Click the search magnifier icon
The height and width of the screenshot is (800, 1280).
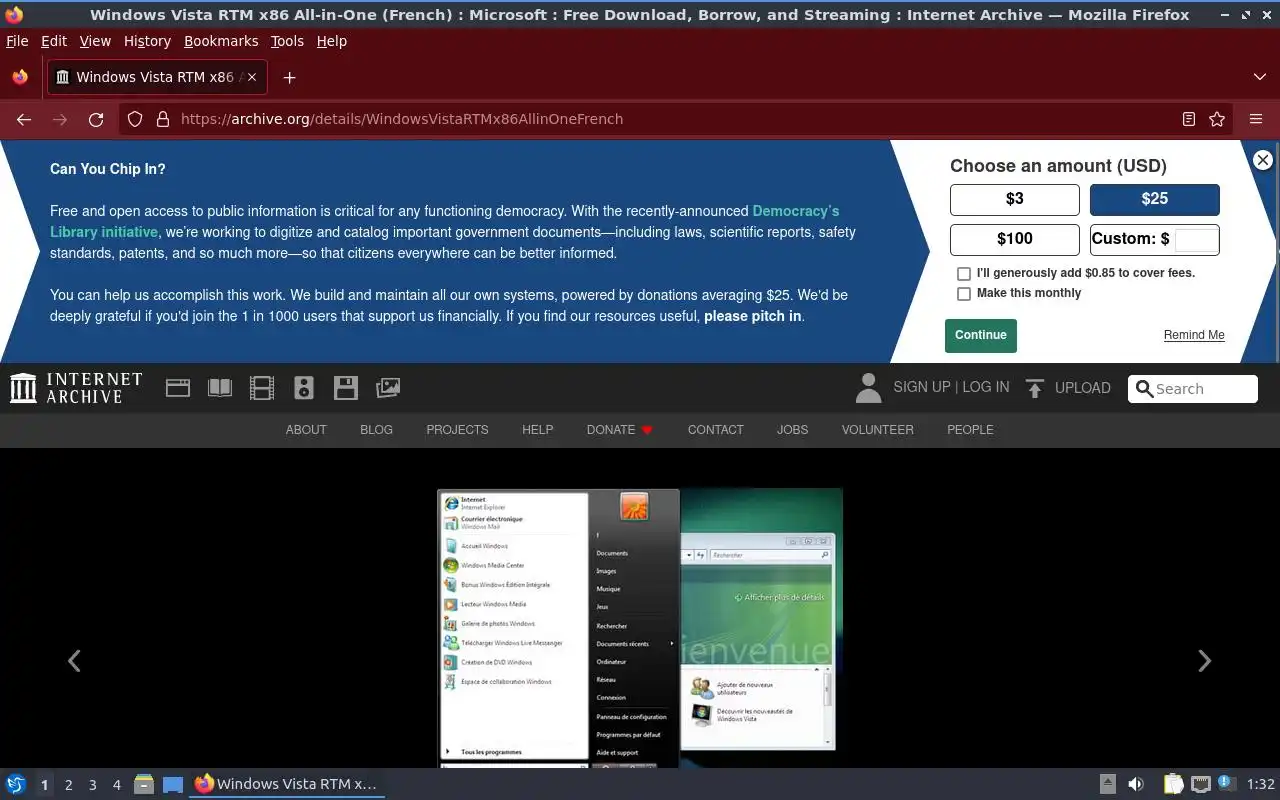[1145, 389]
